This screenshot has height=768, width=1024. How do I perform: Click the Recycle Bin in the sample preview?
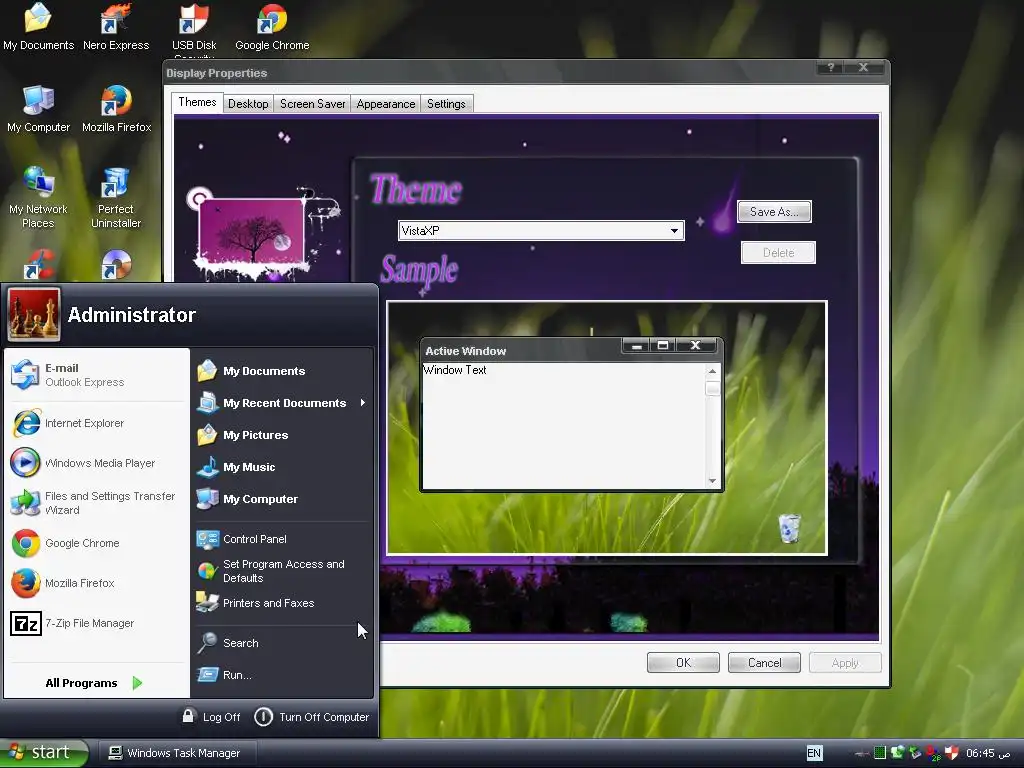[790, 528]
